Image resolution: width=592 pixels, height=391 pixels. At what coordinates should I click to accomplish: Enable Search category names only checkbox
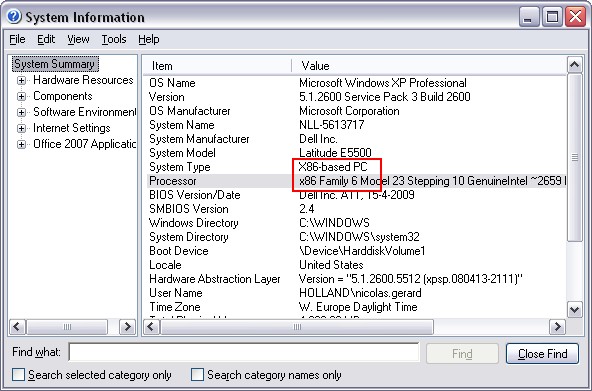[197, 375]
